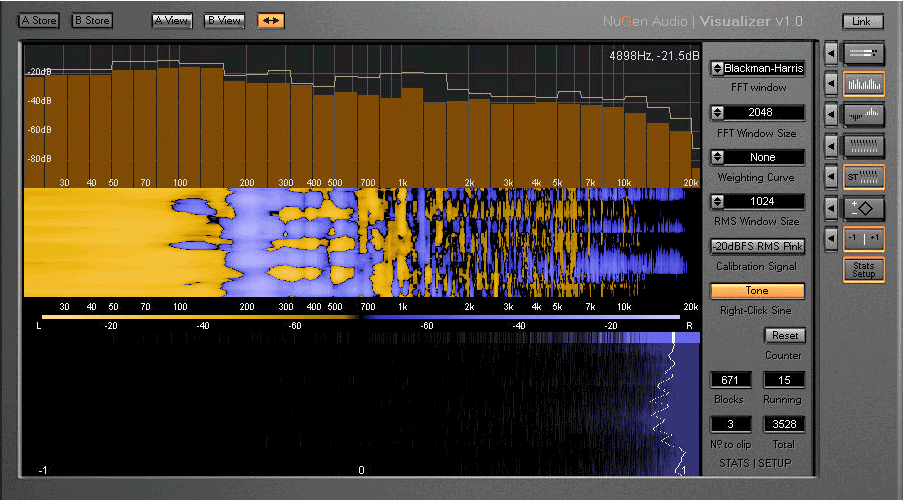
Task: Change the RMS Window Size 1024 selector
Action: [x=763, y=201]
